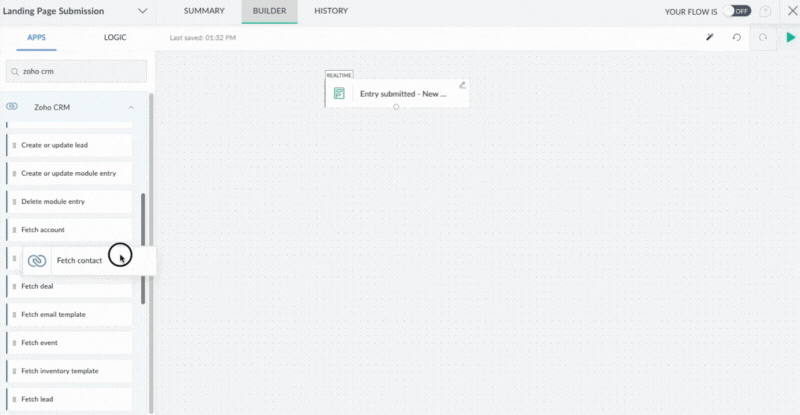The height and width of the screenshot is (415, 800).
Task: Click the Entry submitted trigger node
Action: coord(397,93)
